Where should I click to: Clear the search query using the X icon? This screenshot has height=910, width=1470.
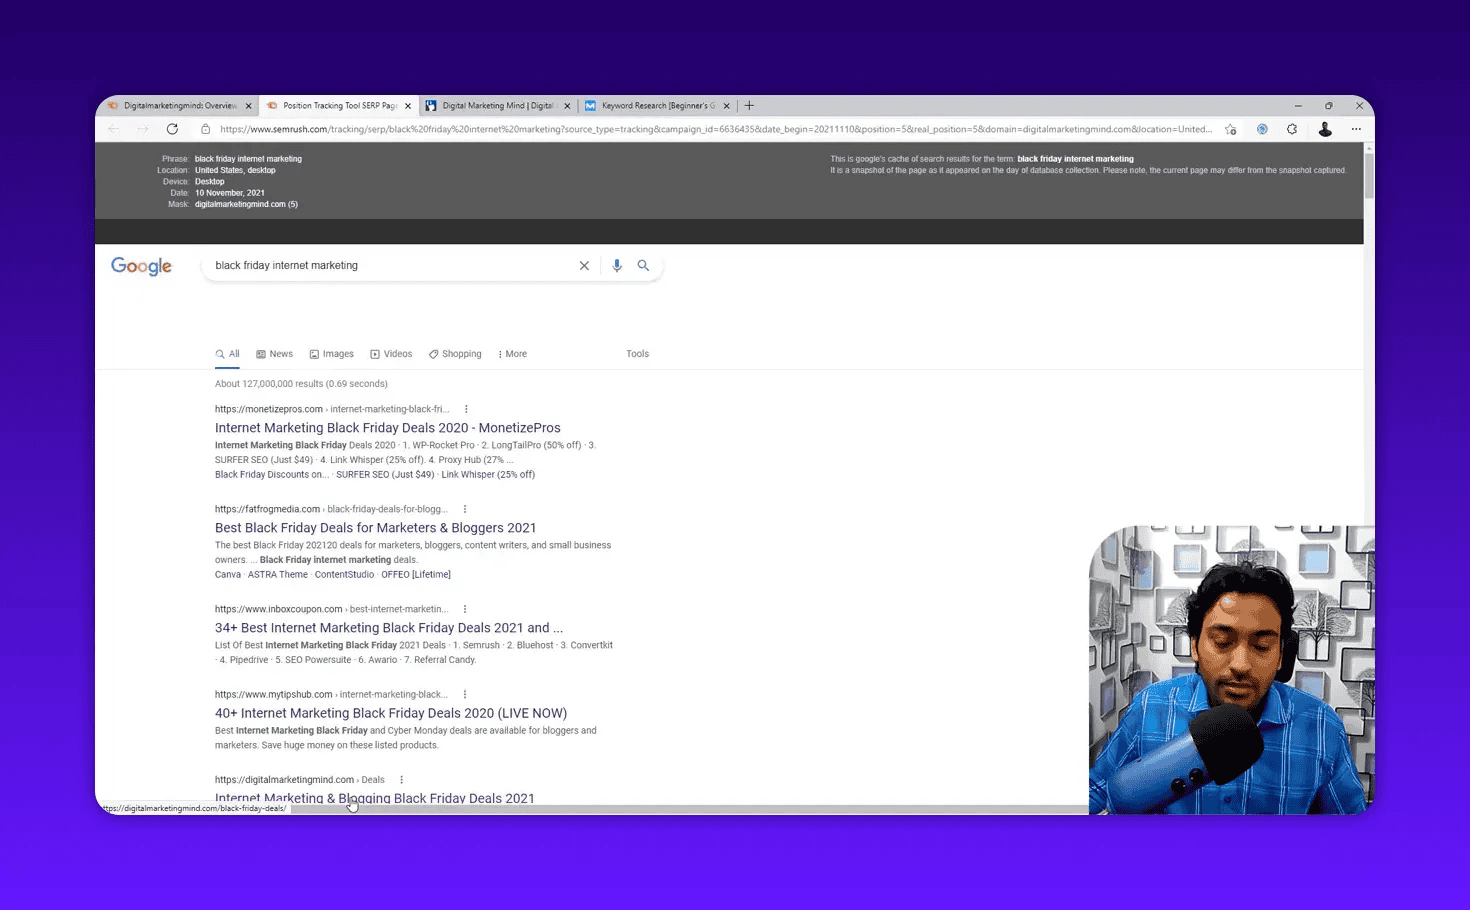click(x=584, y=265)
